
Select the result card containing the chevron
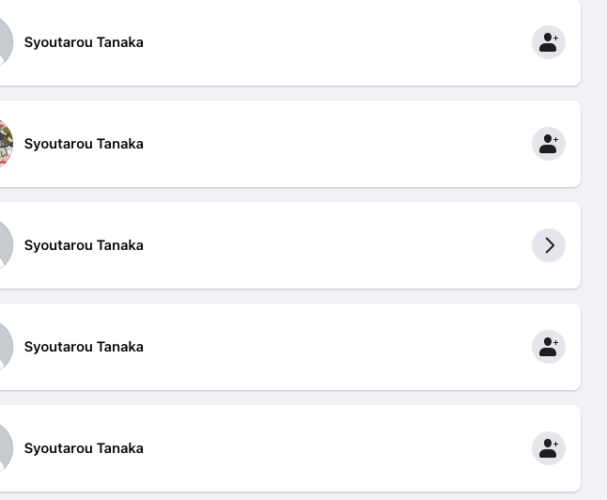[x=290, y=245]
